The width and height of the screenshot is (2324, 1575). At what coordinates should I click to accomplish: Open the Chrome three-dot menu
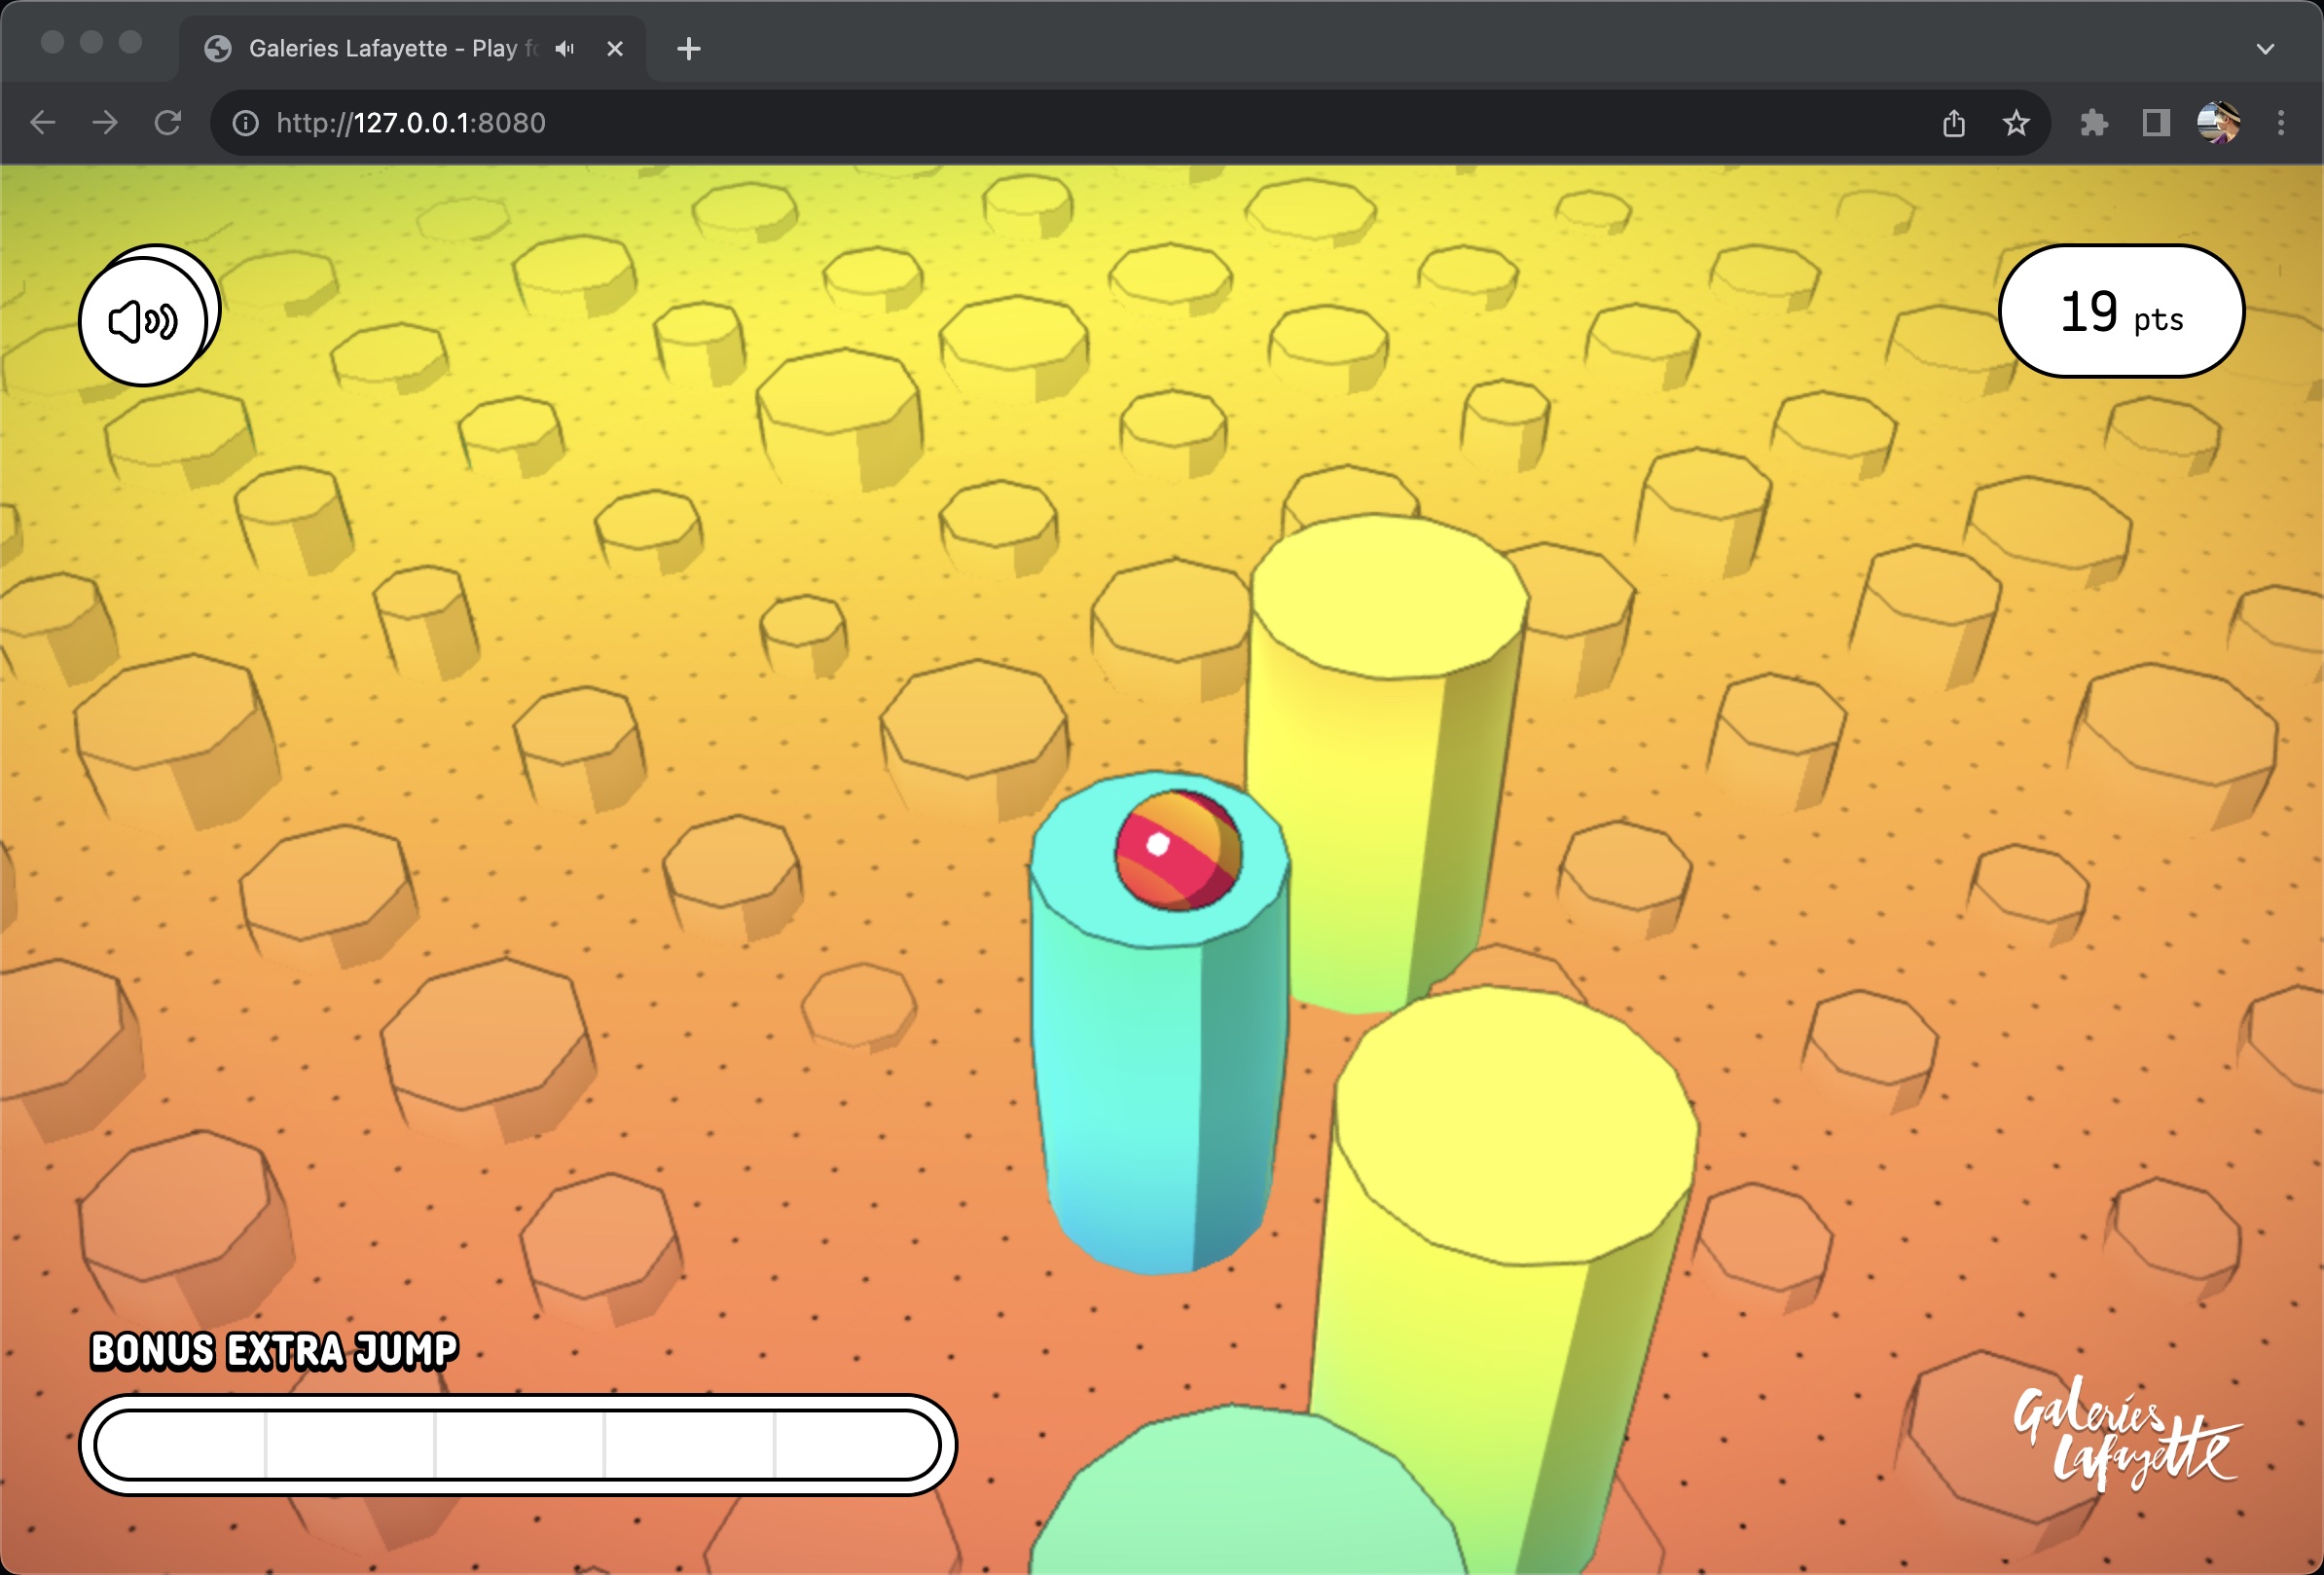coord(2281,123)
